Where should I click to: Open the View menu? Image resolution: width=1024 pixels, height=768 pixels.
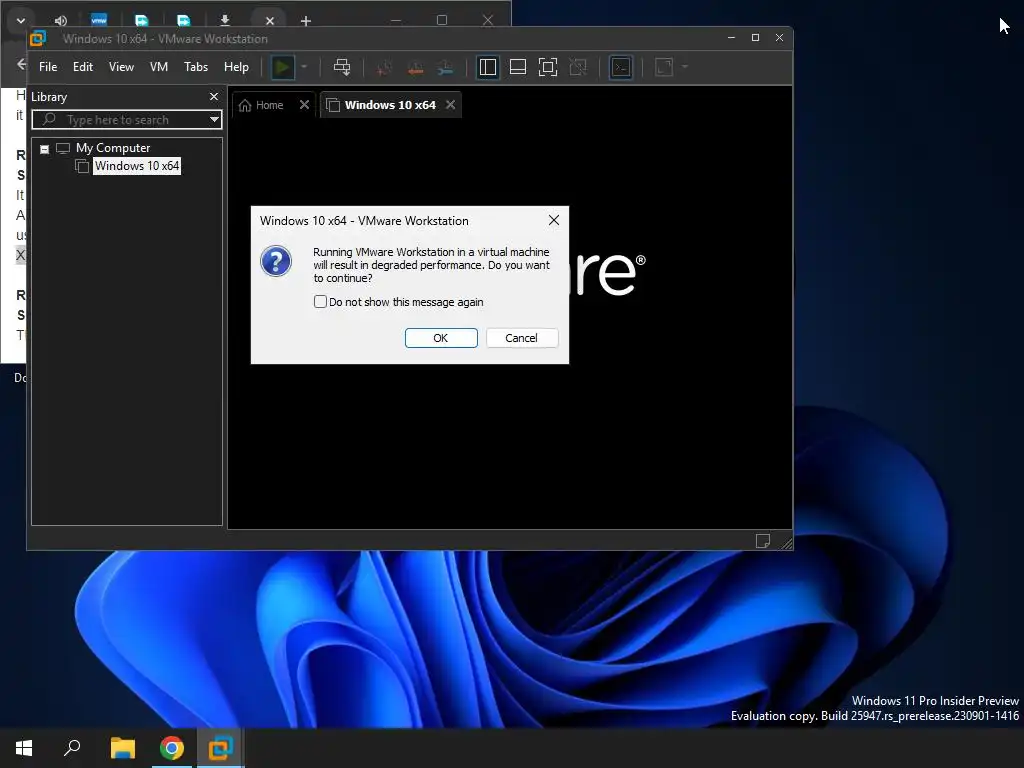[x=121, y=67]
